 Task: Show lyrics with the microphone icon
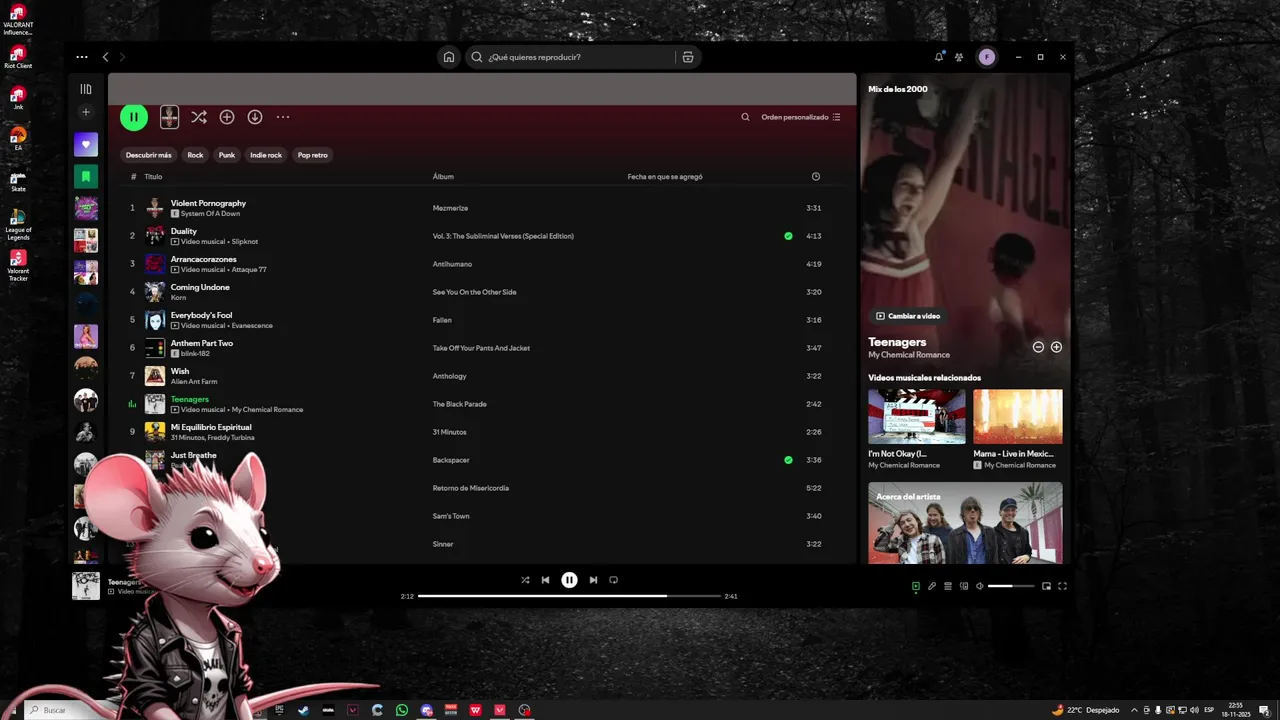(x=932, y=586)
